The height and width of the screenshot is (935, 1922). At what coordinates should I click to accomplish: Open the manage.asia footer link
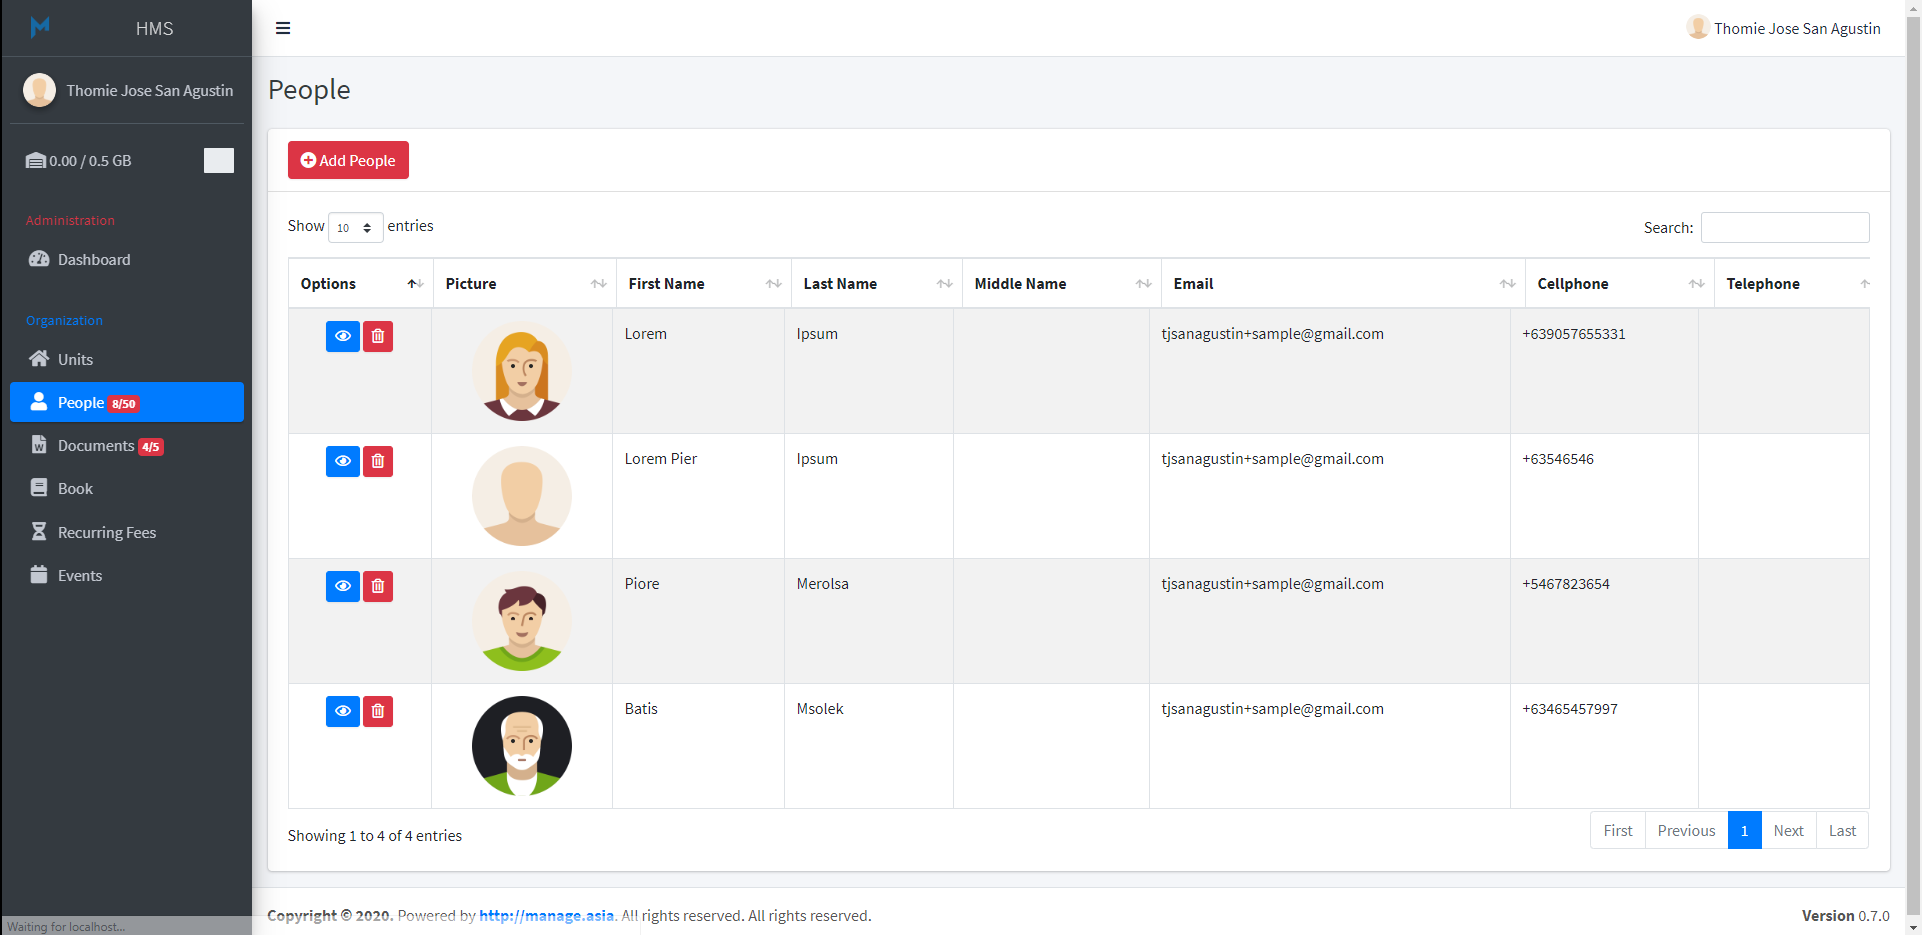click(x=546, y=916)
